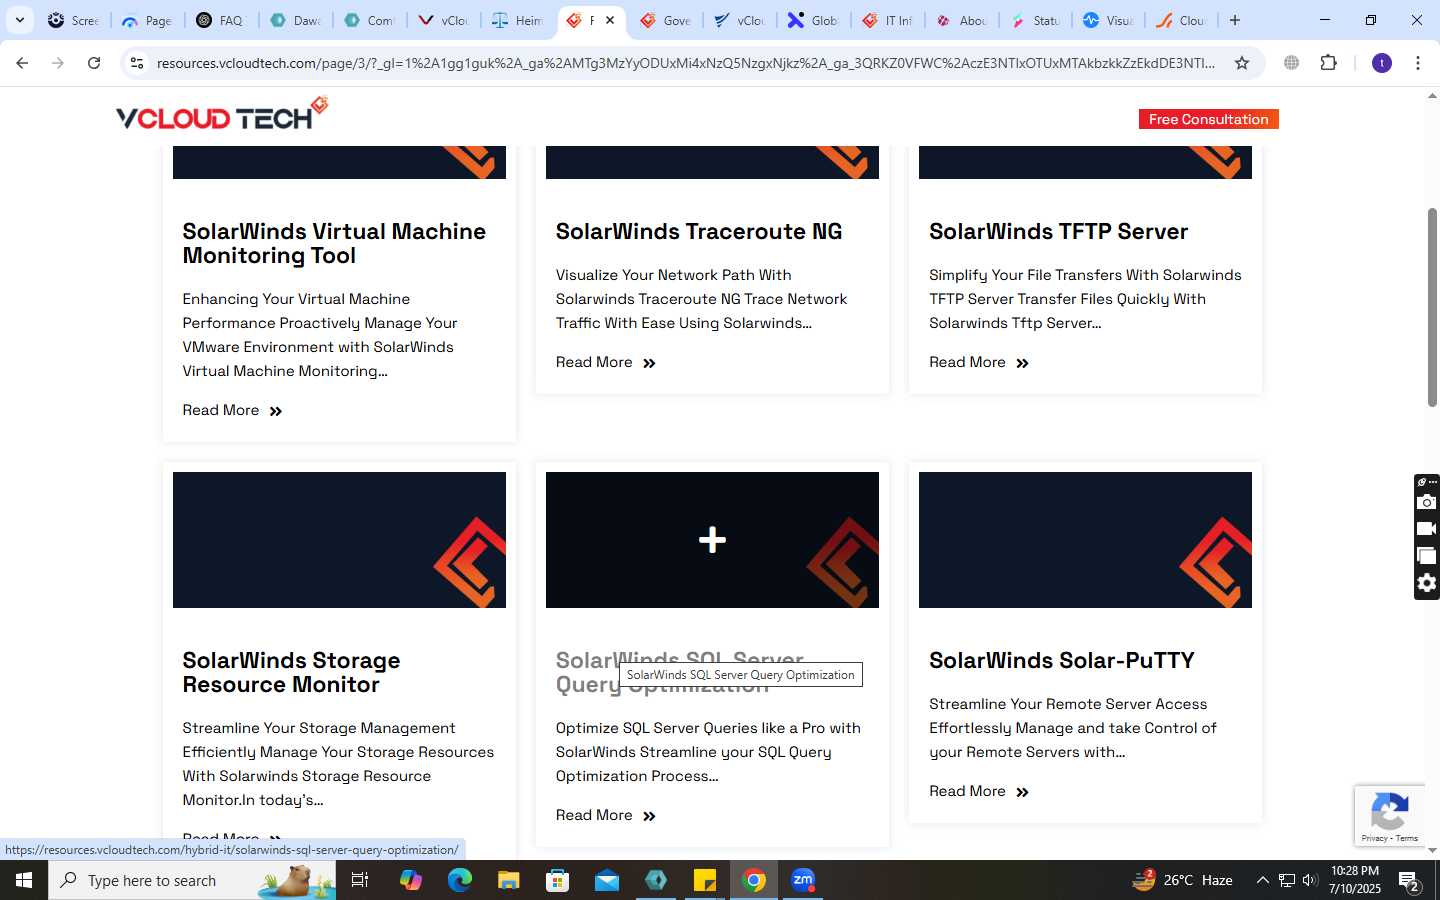Open SolarWinds Traceroute NG title link
This screenshot has width=1440, height=900.
[699, 231]
